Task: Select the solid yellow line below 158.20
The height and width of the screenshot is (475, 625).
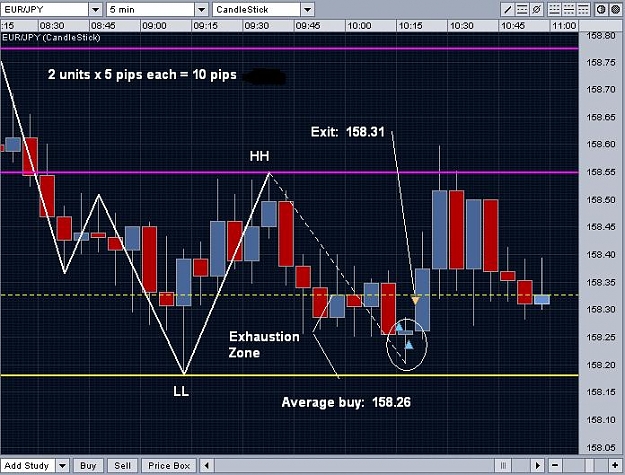Action: pos(289,375)
